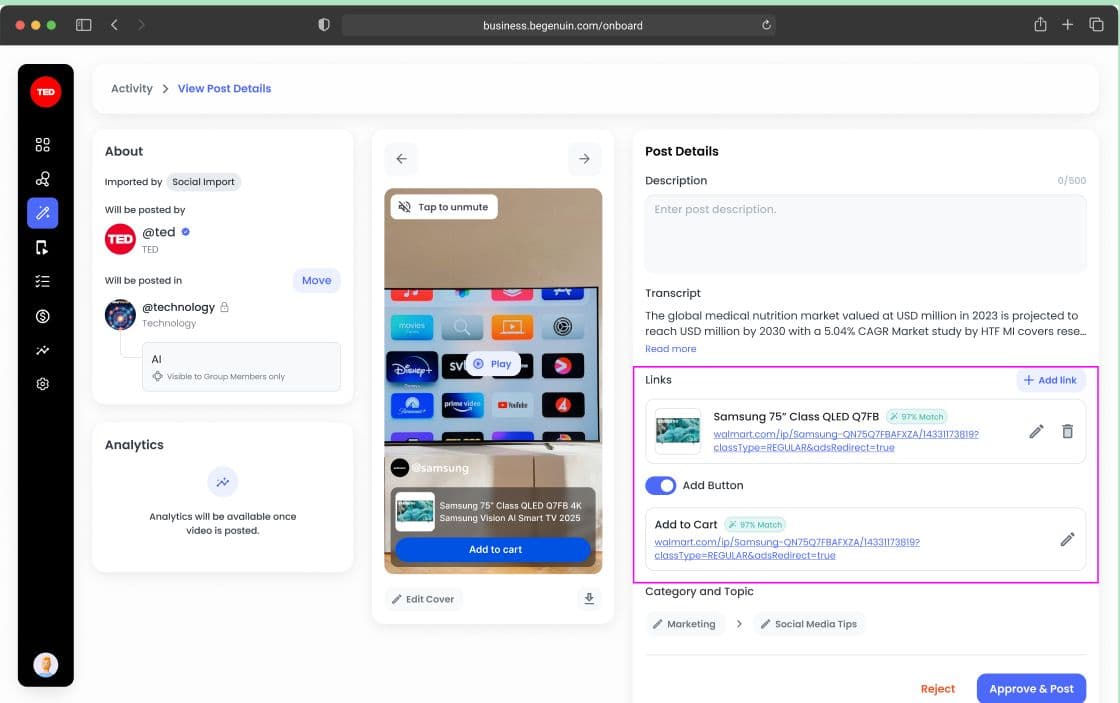Image resolution: width=1120 pixels, height=703 pixels.
Task: Open the checklist icon in sidebar
Action: (x=43, y=281)
